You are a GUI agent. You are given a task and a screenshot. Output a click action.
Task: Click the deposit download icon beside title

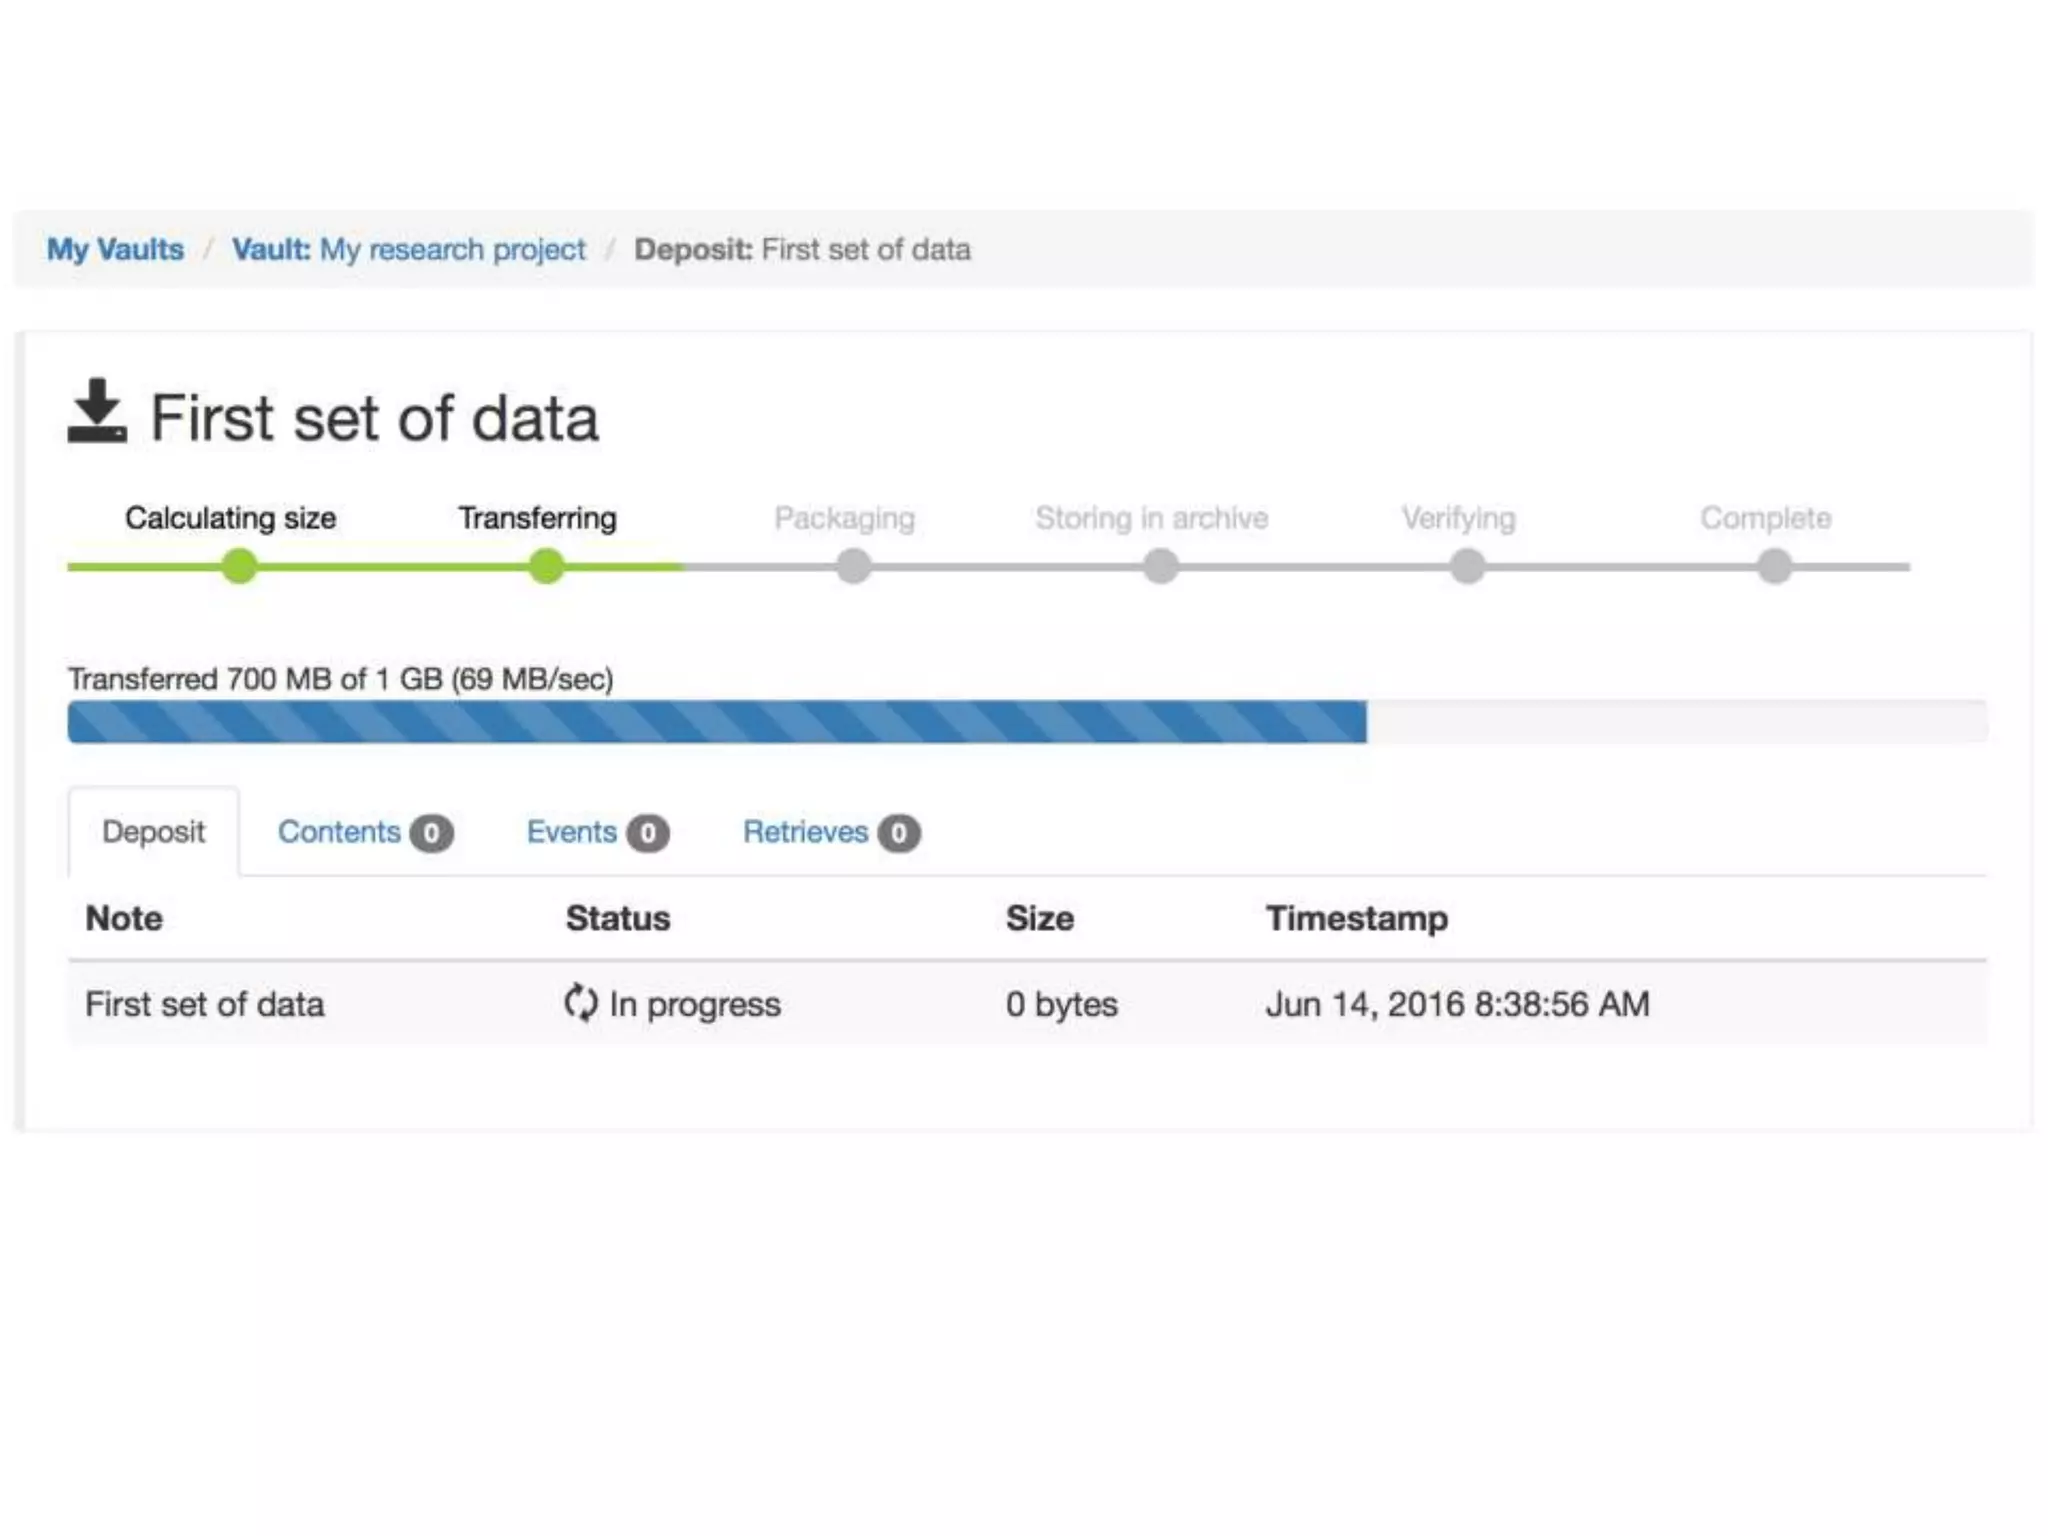[97, 411]
